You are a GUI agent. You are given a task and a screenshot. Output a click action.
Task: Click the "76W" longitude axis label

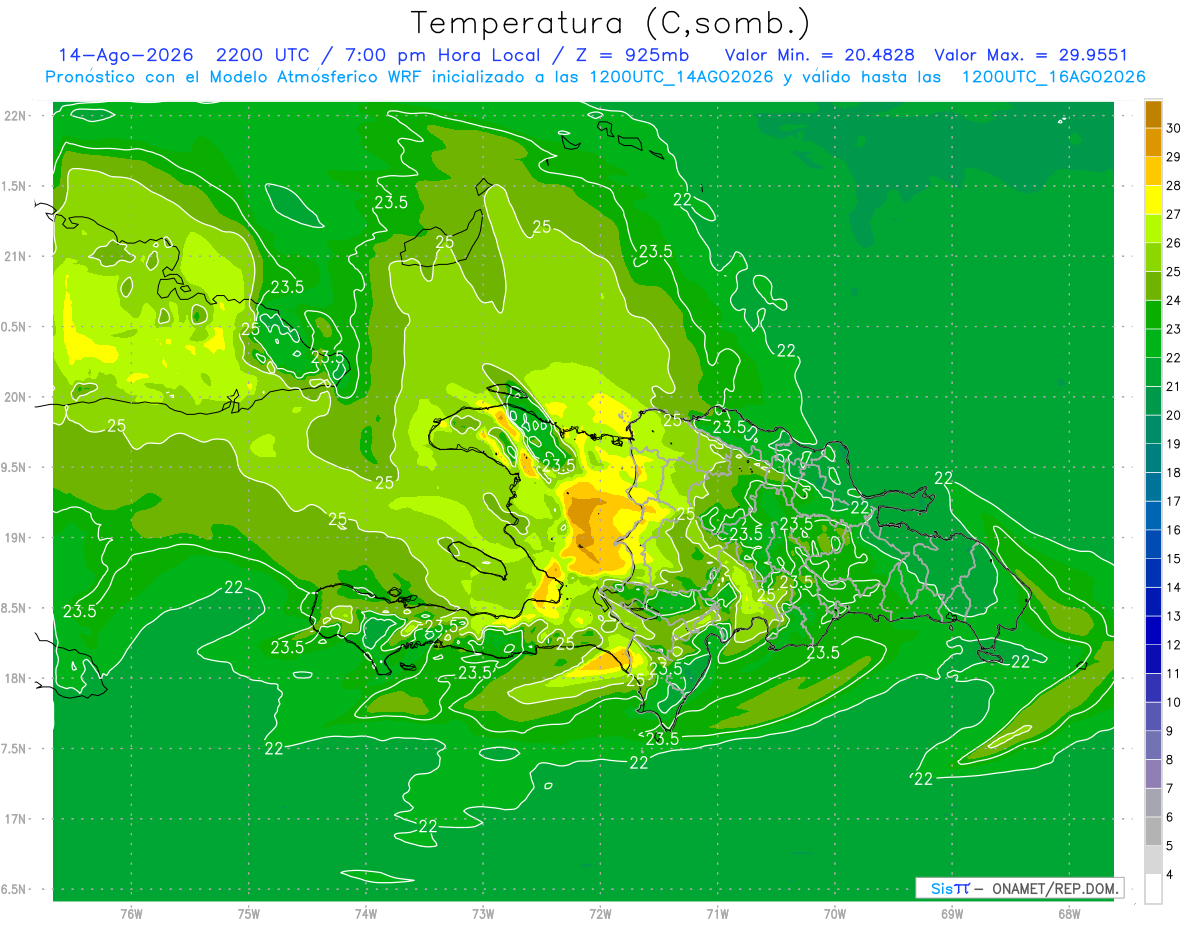131,914
